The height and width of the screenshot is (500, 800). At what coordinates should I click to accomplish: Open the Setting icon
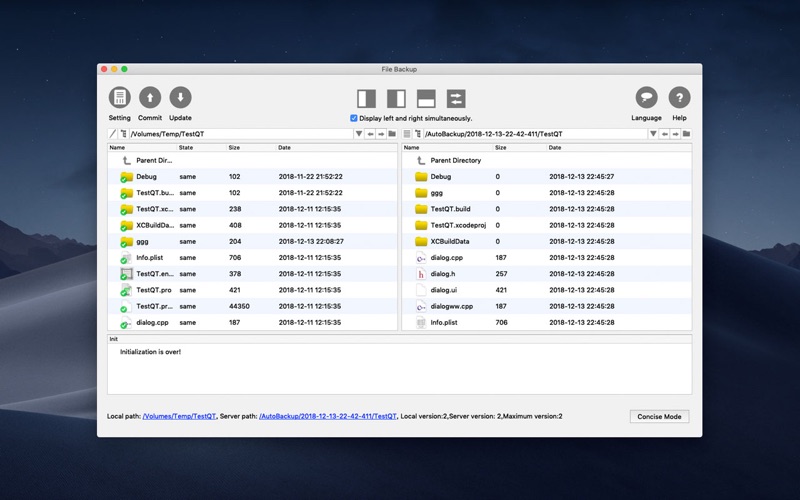tap(119, 97)
